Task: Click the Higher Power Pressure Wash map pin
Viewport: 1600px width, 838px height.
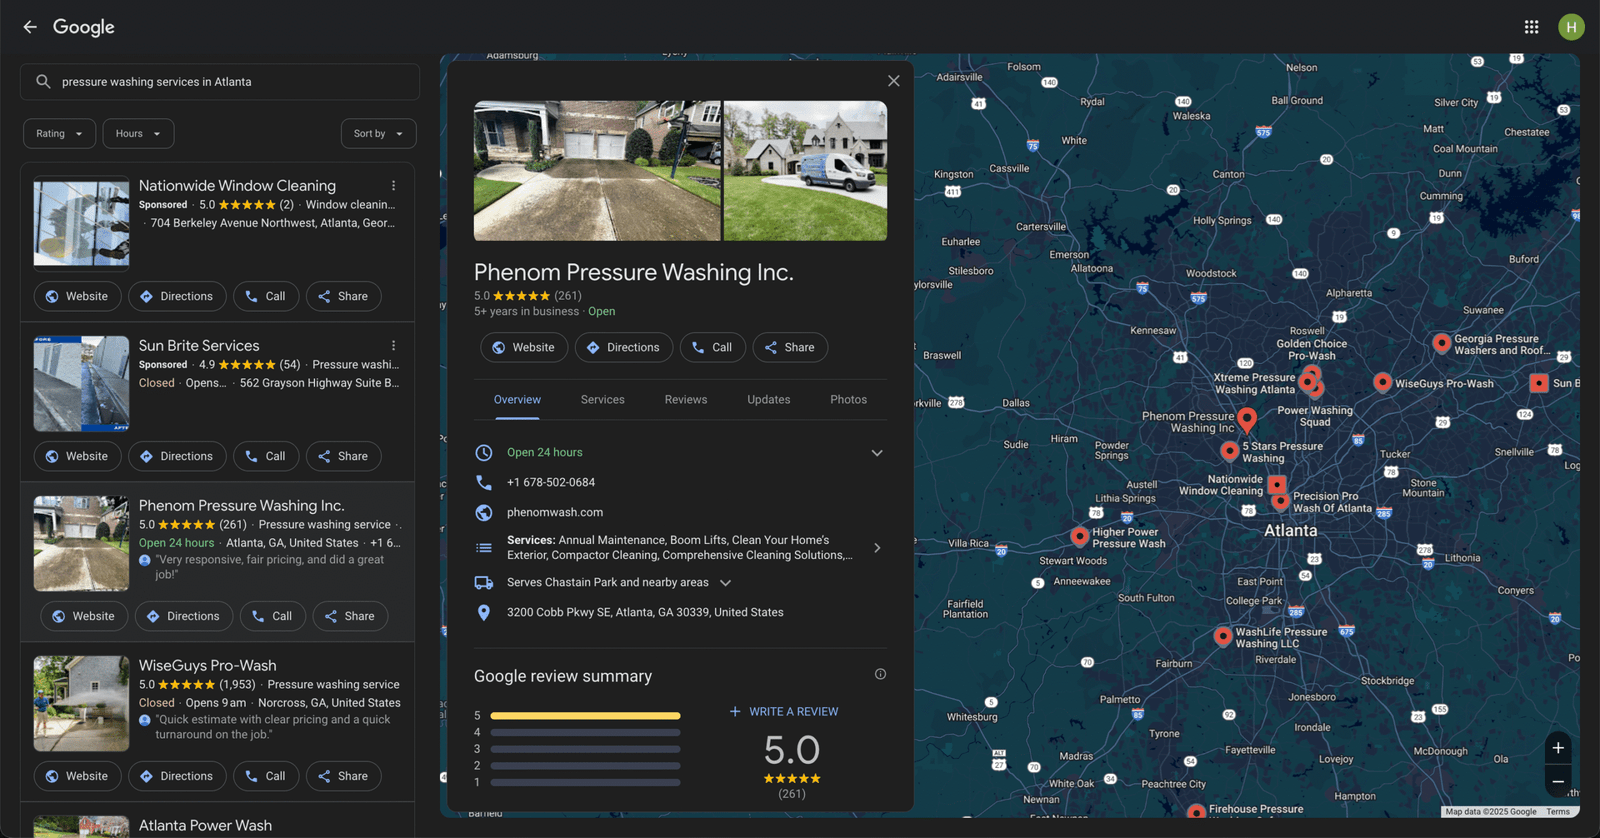Action: tap(1080, 536)
